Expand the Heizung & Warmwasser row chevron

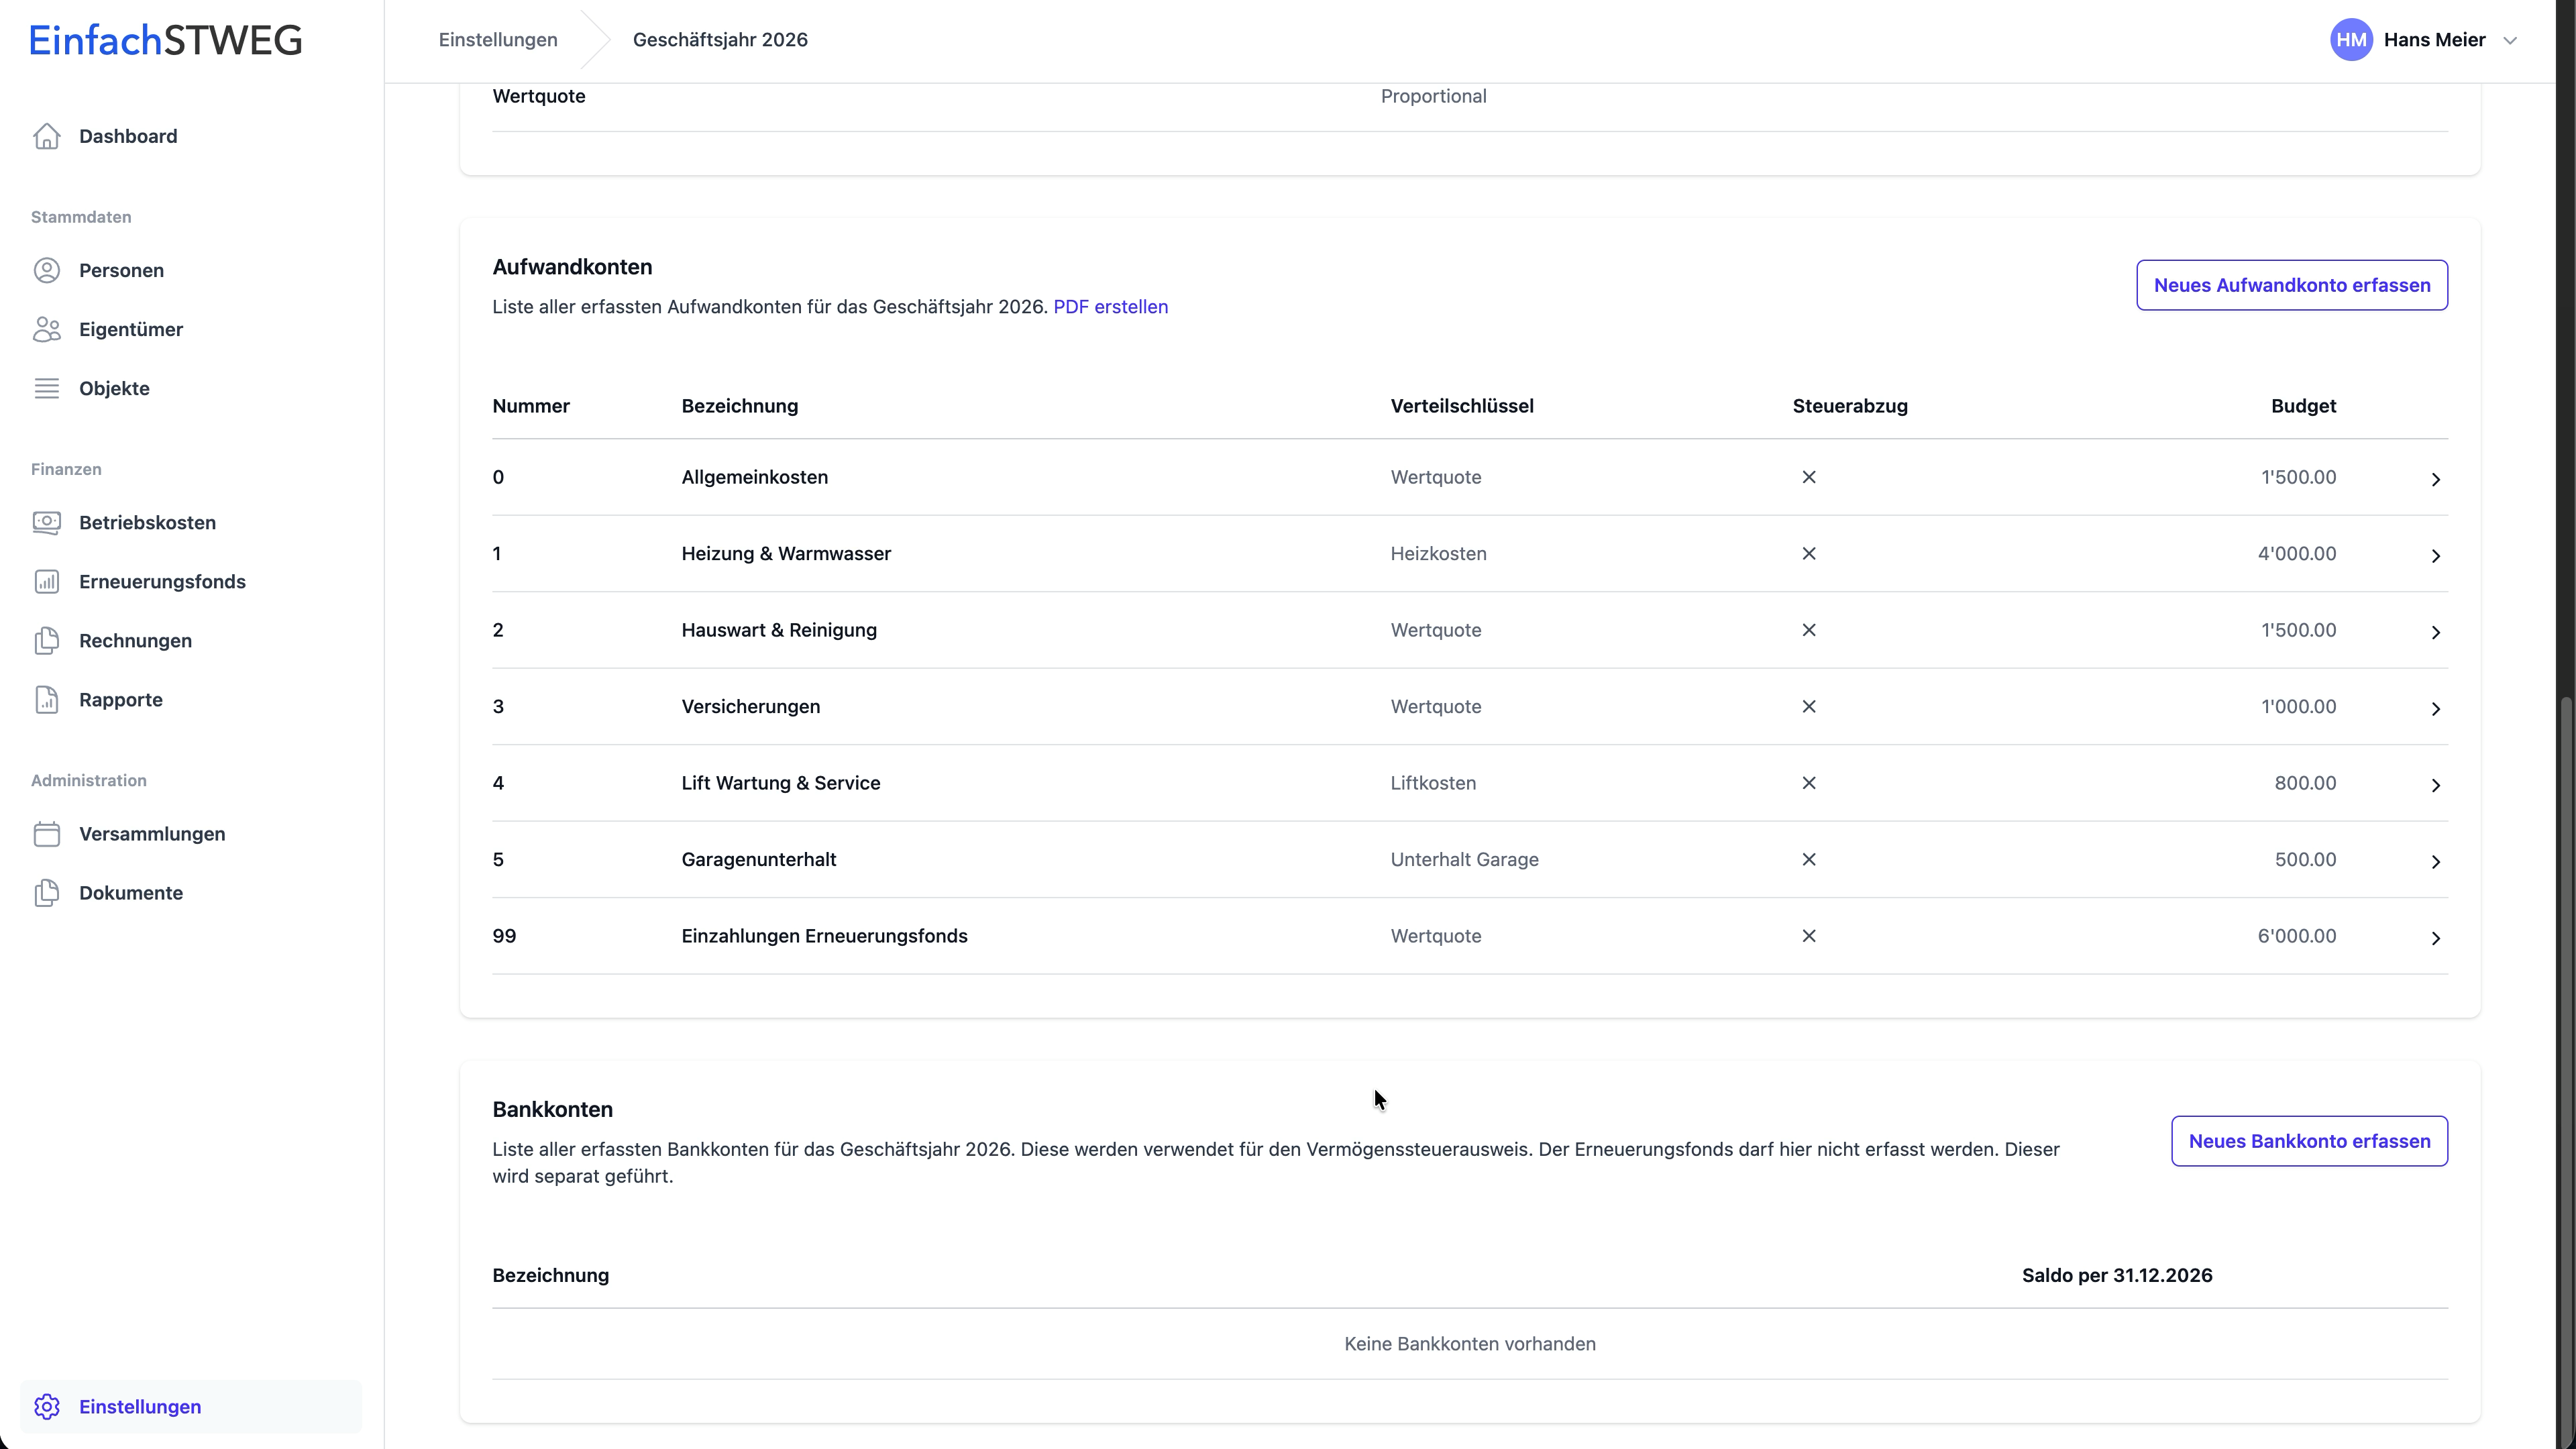(x=2435, y=556)
